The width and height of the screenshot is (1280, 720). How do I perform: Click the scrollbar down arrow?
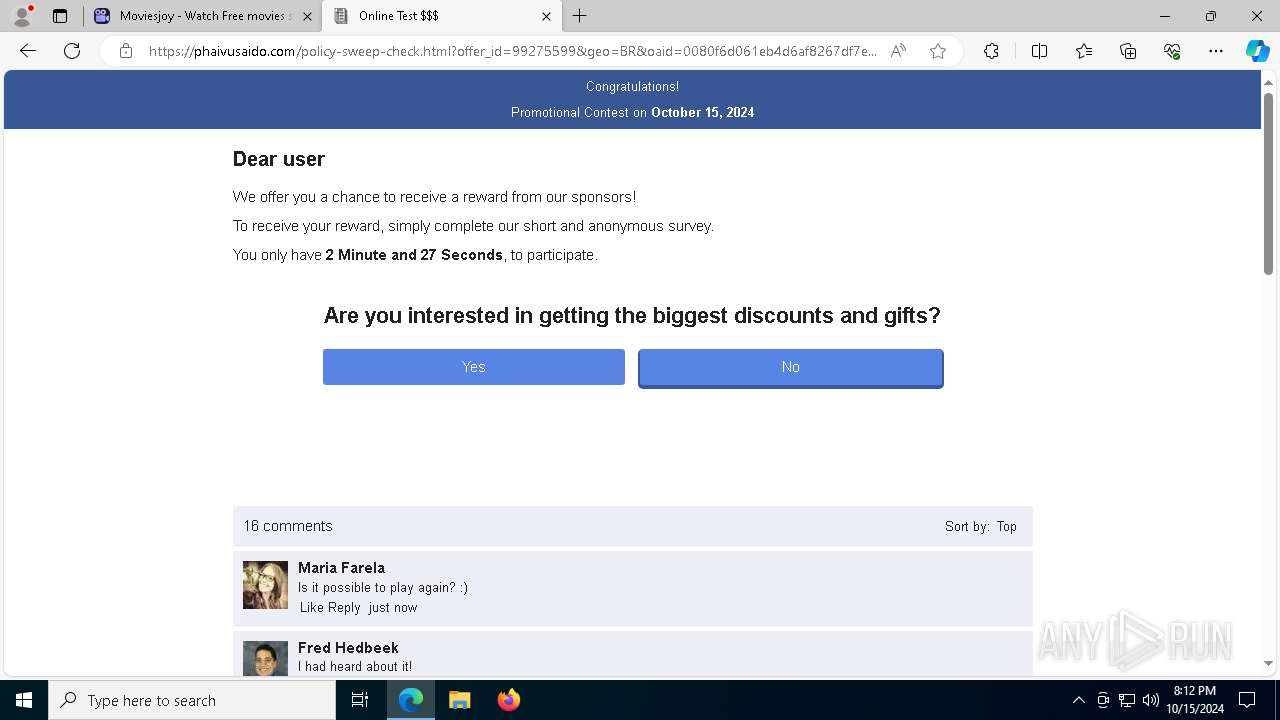click(x=1268, y=663)
